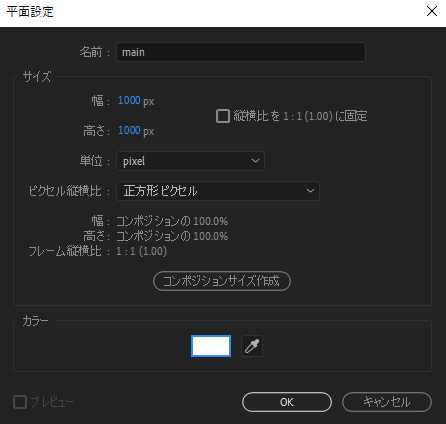Select the 高さ value 1000
446x424 pixels.
[129, 130]
